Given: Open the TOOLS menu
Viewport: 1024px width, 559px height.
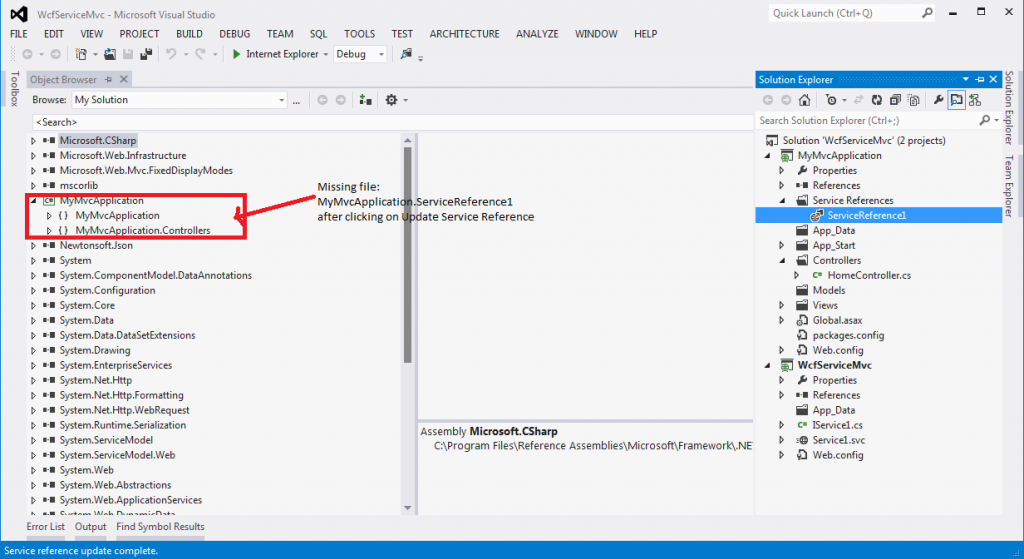Looking at the screenshot, I should tap(360, 34).
